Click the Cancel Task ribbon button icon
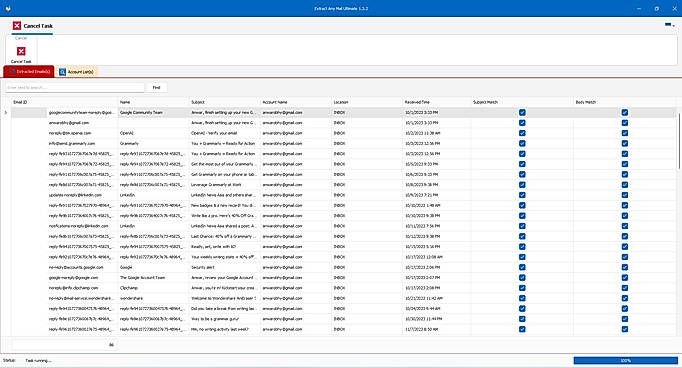682x368 pixels. (x=21, y=51)
